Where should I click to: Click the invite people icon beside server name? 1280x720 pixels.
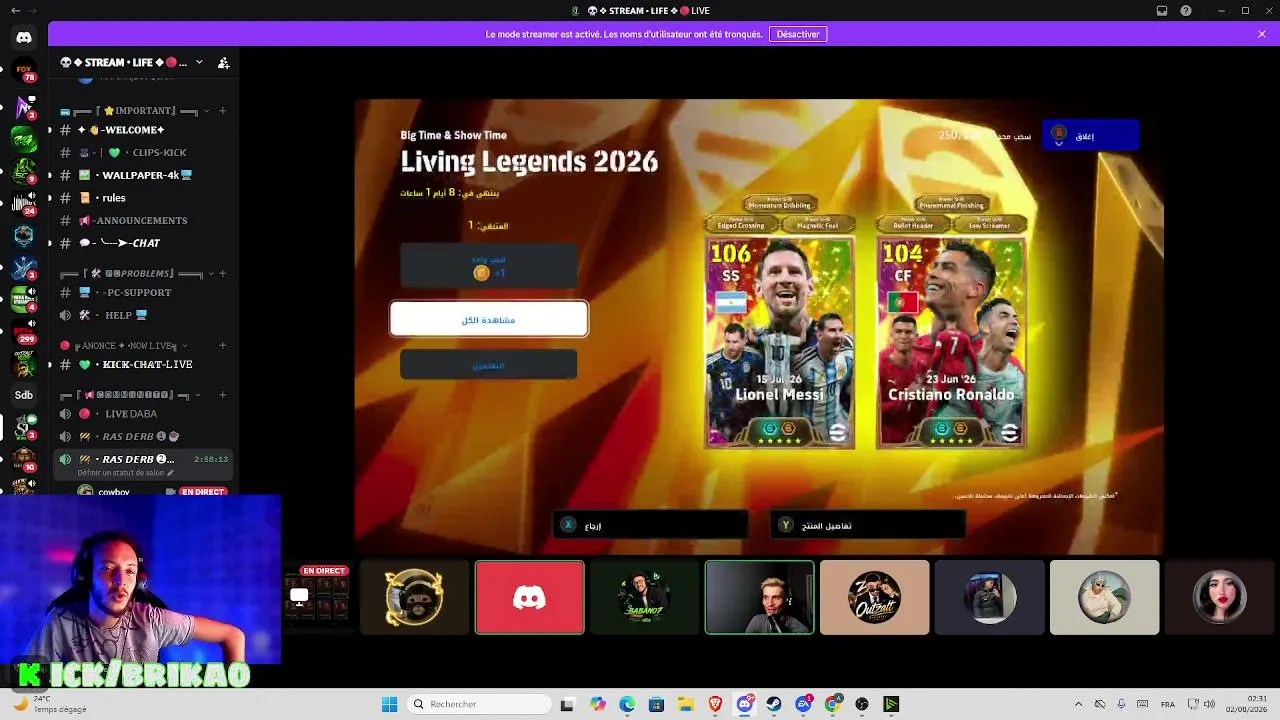click(x=223, y=62)
